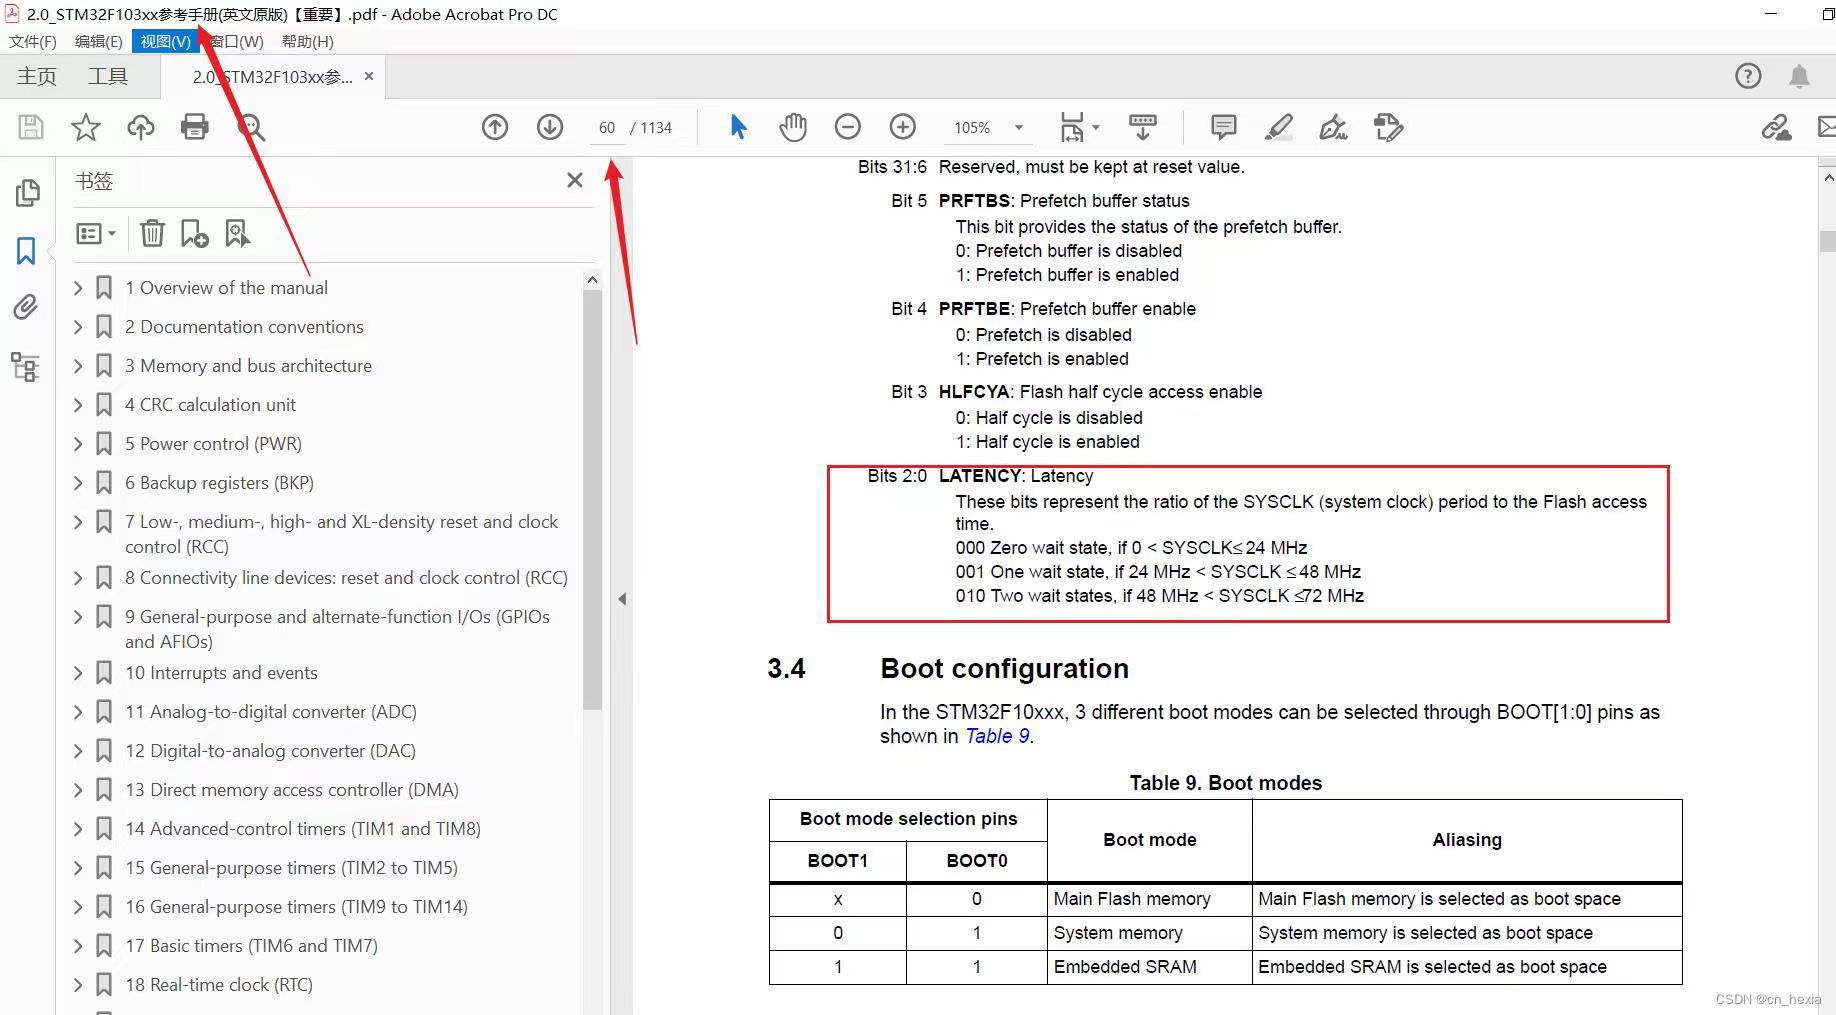Add new bookmark icon
Viewport: 1836px width, 1015px height.
[x=194, y=233]
